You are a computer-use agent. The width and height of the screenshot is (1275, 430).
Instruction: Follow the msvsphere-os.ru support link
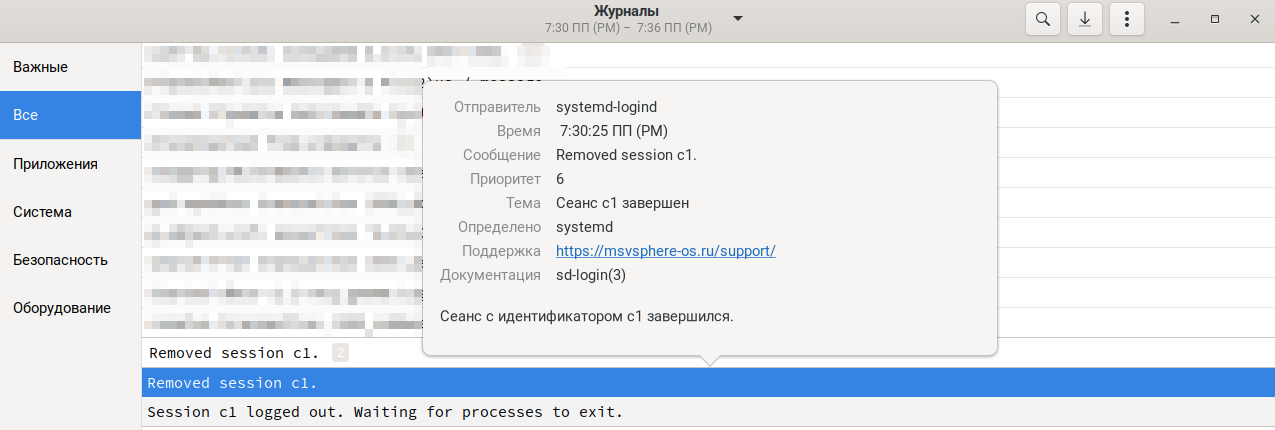pos(665,251)
